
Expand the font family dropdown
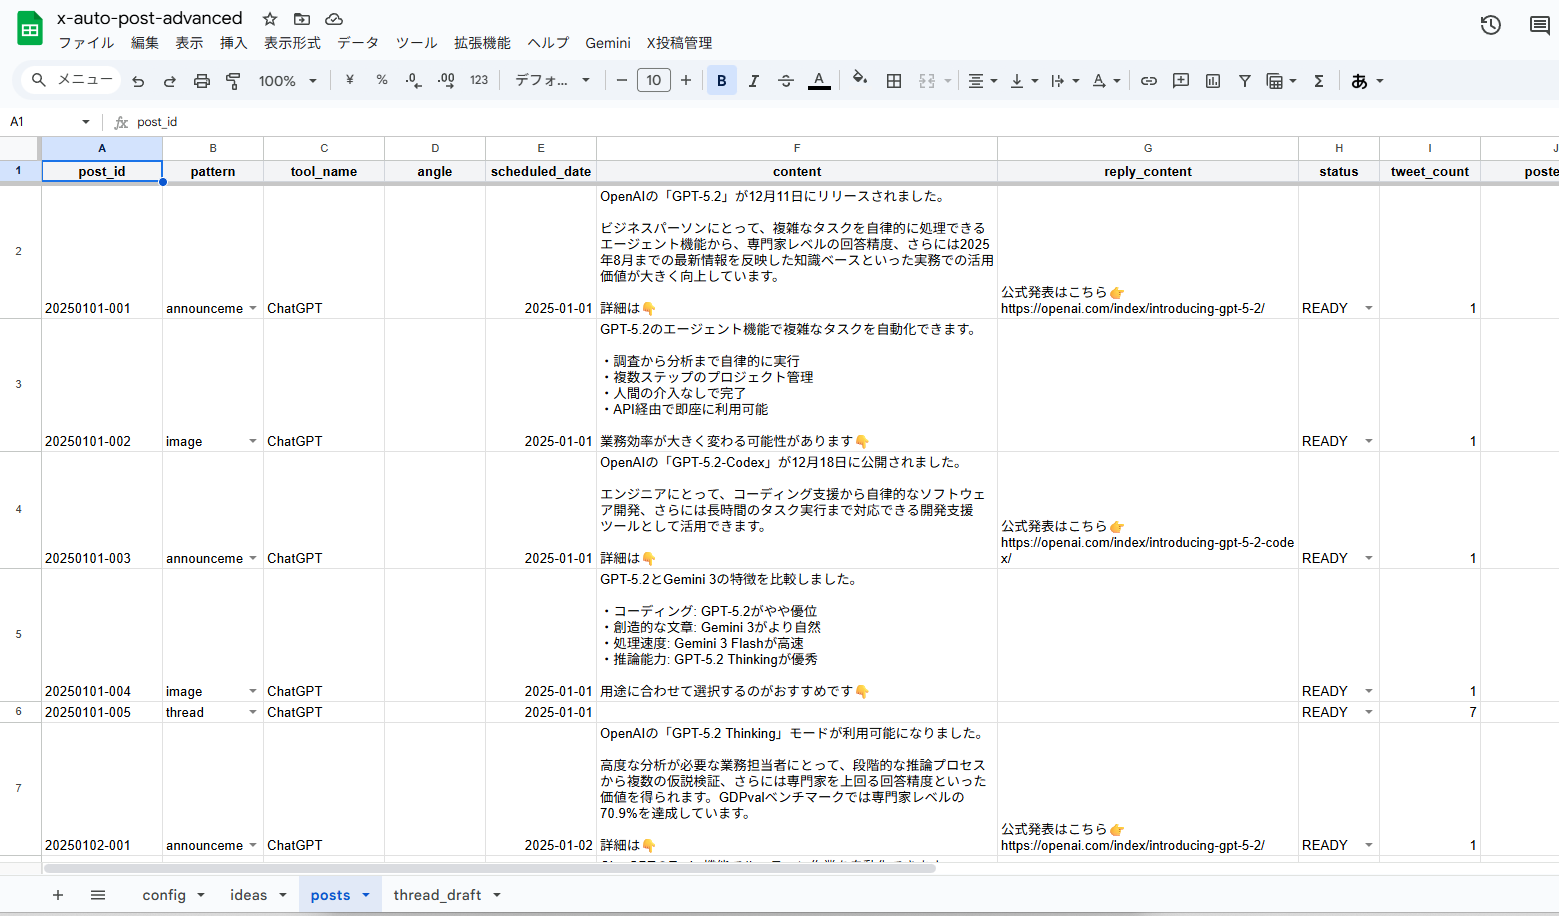pos(552,81)
